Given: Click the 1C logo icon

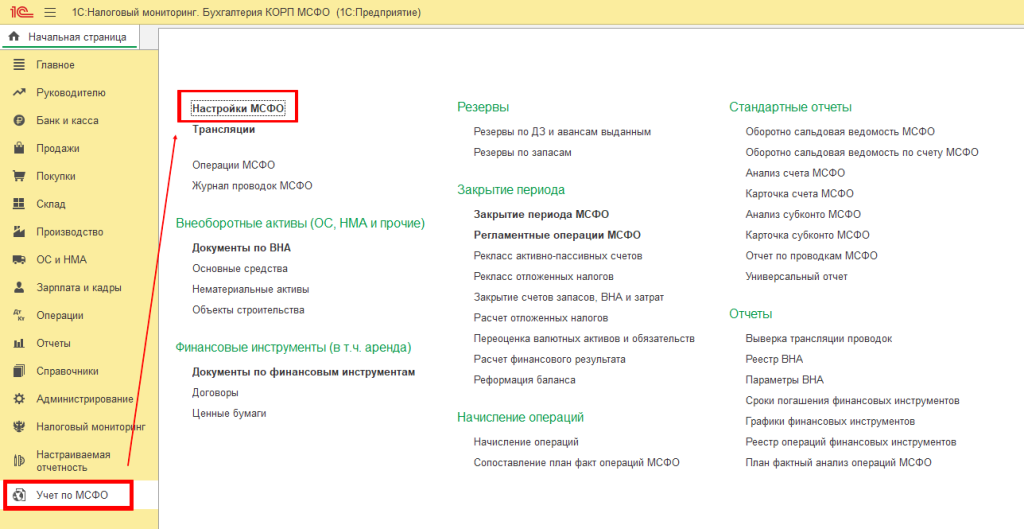Looking at the screenshot, I should point(19,12).
